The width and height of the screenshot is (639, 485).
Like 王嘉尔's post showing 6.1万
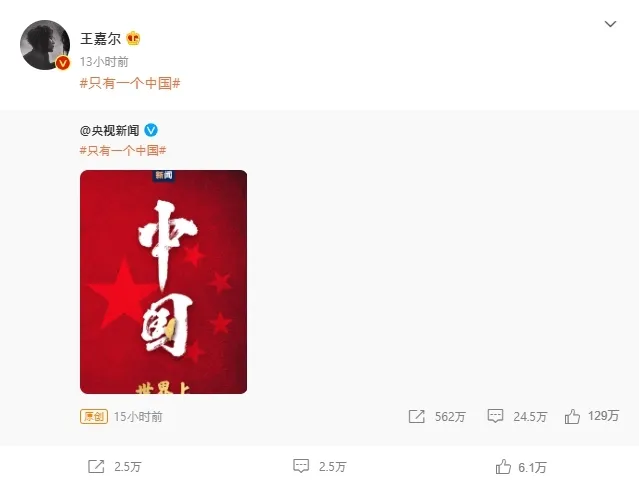click(503, 466)
